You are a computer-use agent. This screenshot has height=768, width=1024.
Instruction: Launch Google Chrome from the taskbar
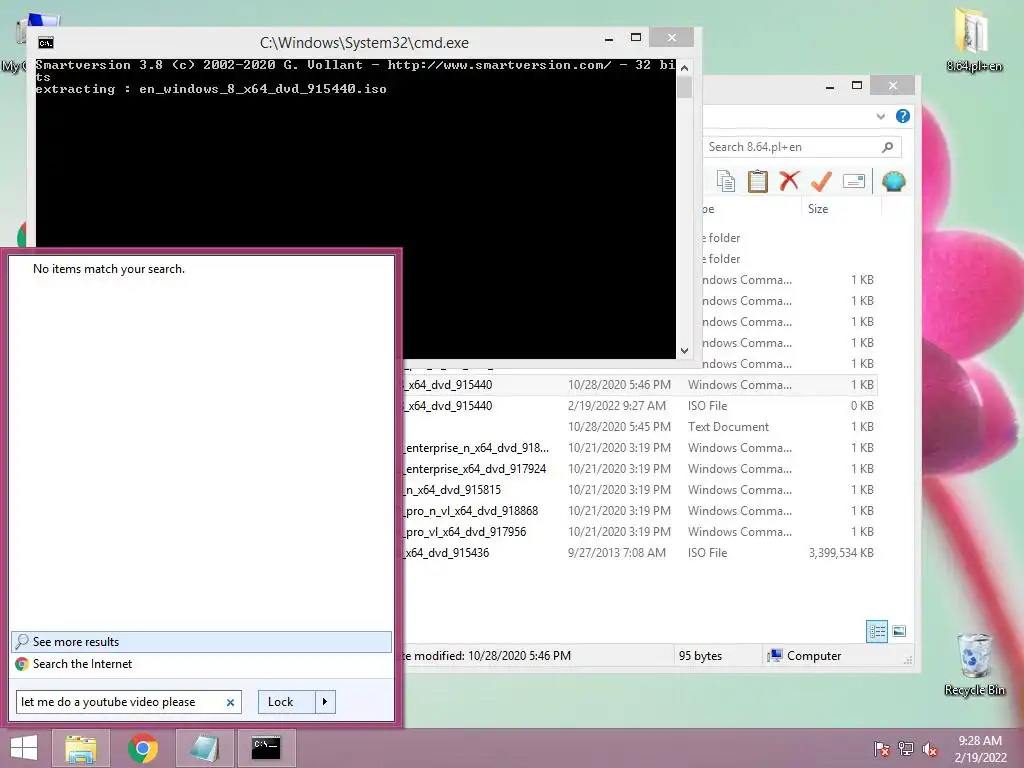[x=142, y=748]
